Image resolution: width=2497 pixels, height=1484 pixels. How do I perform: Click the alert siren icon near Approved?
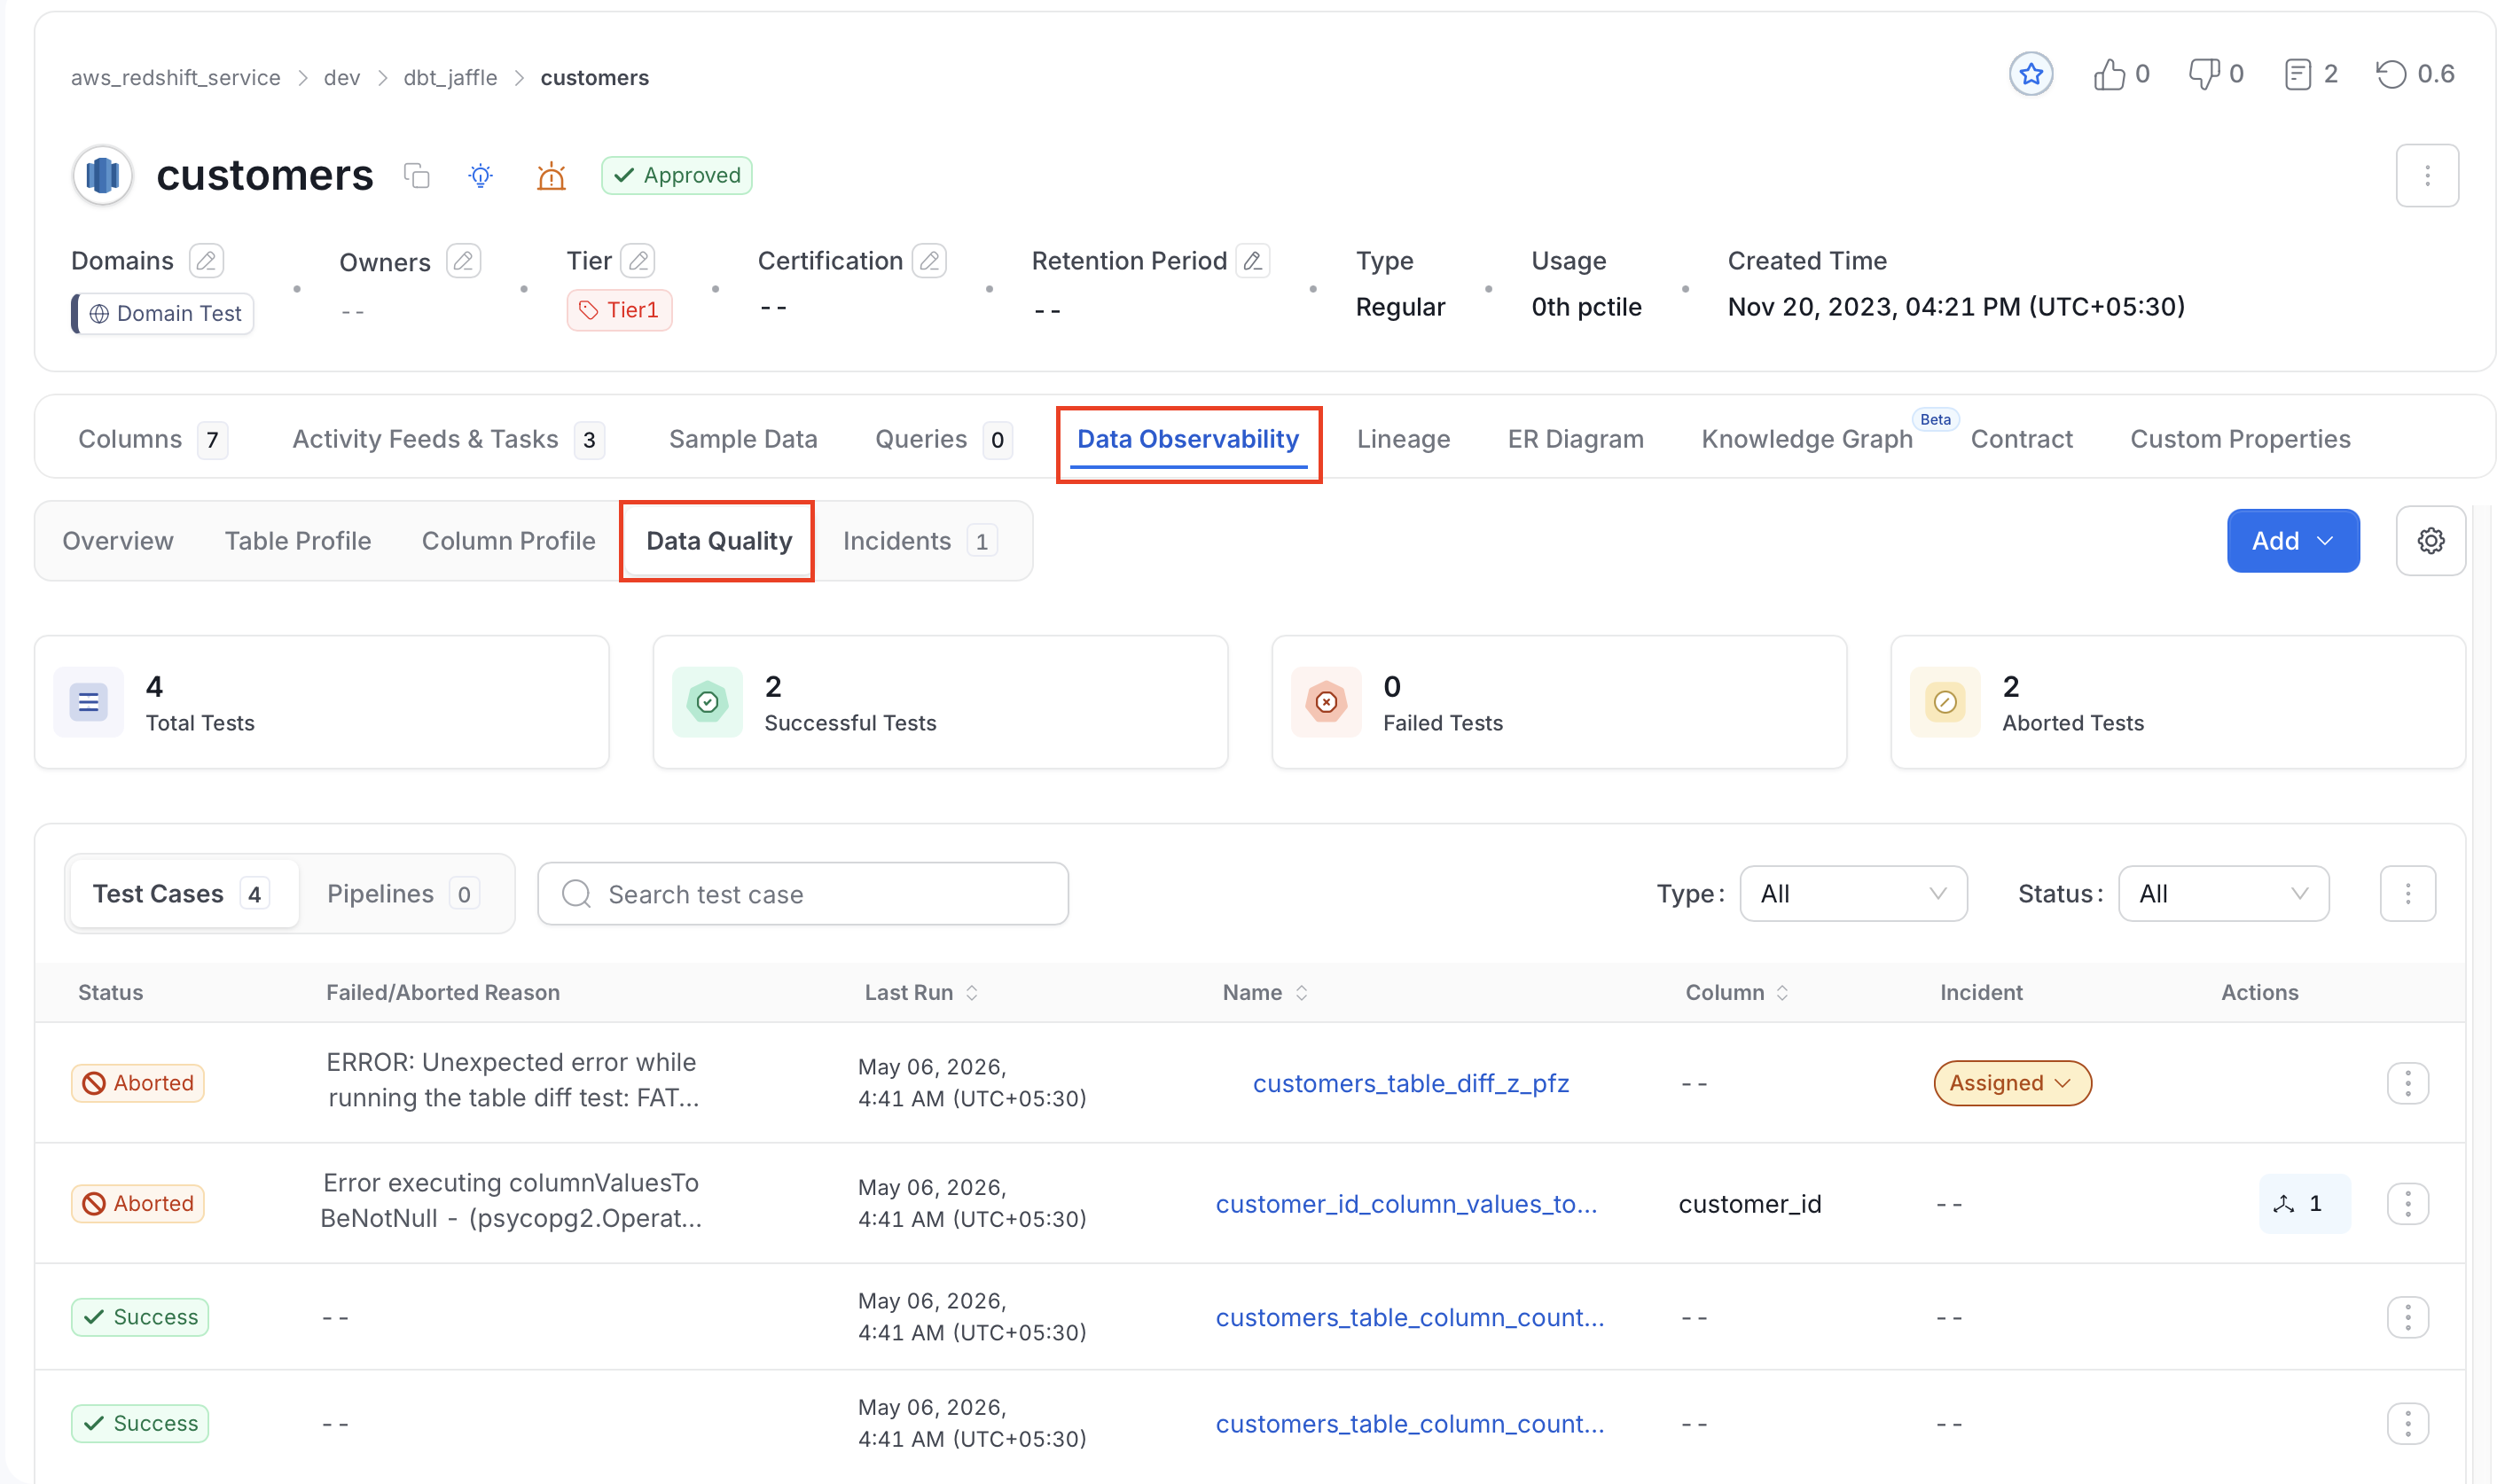pos(551,176)
